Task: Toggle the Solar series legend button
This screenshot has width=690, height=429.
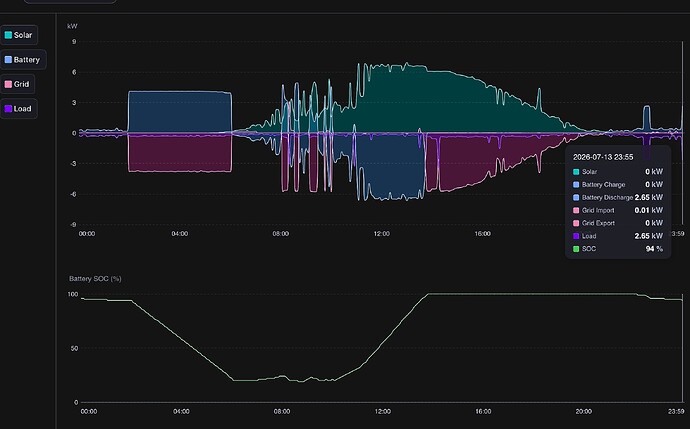Action: [x=19, y=35]
